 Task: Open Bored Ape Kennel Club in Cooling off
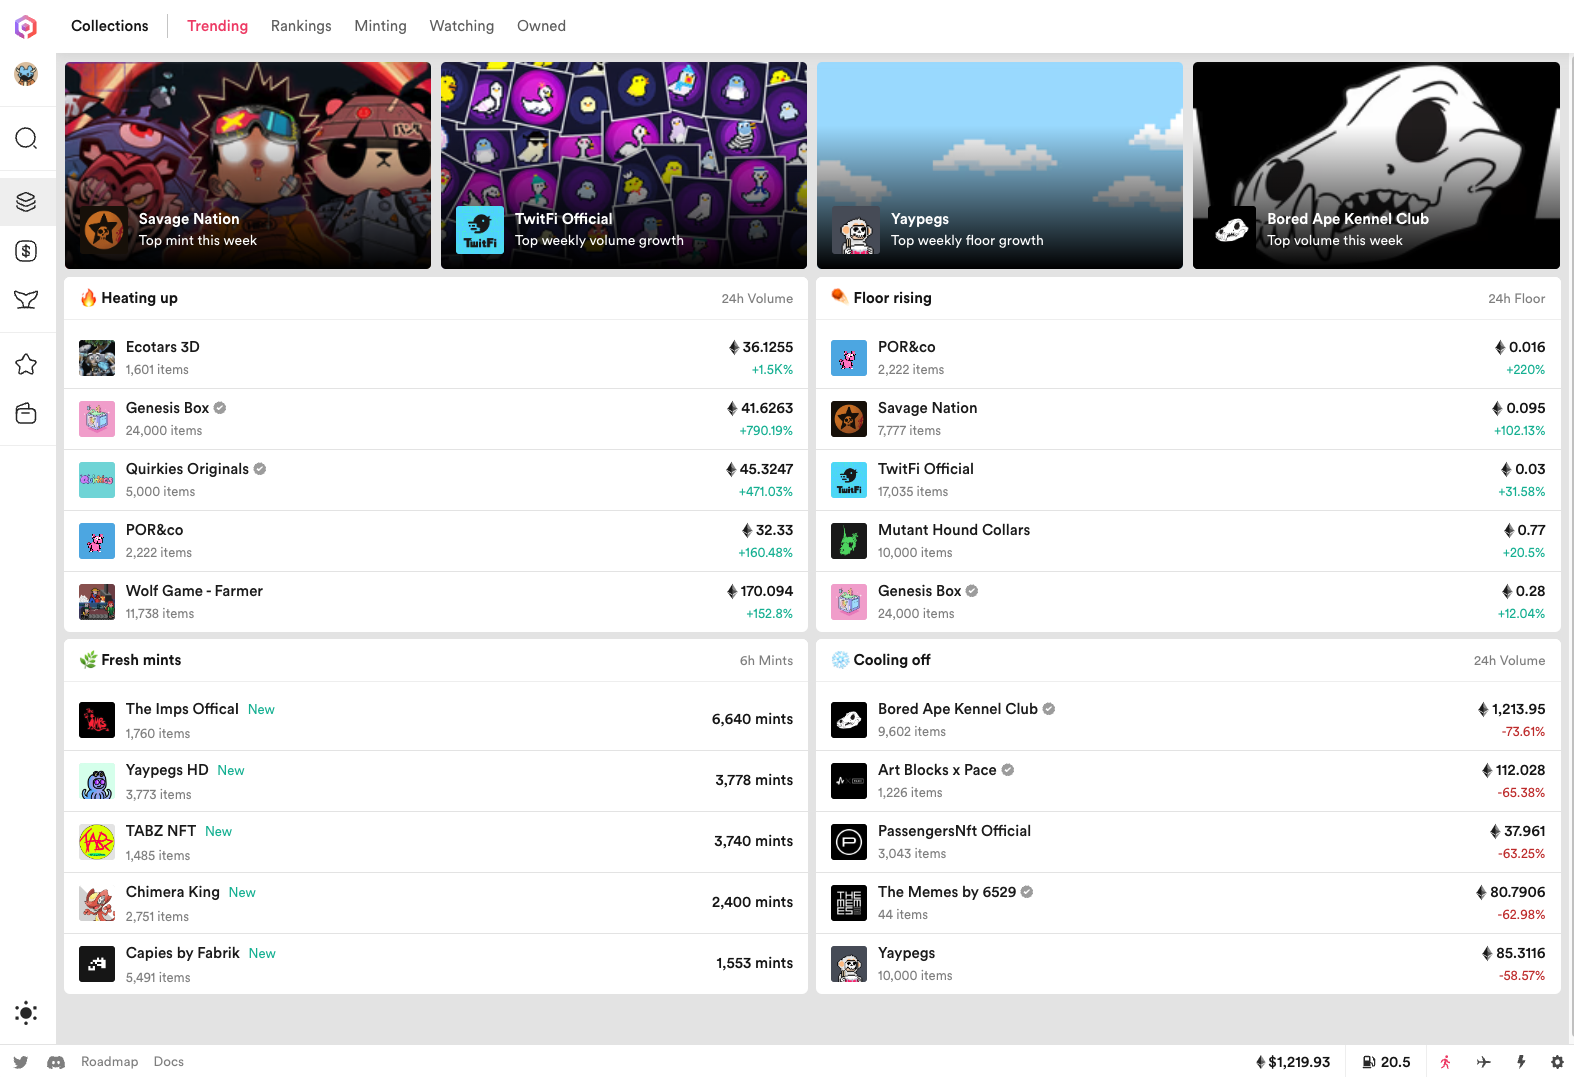(x=957, y=709)
